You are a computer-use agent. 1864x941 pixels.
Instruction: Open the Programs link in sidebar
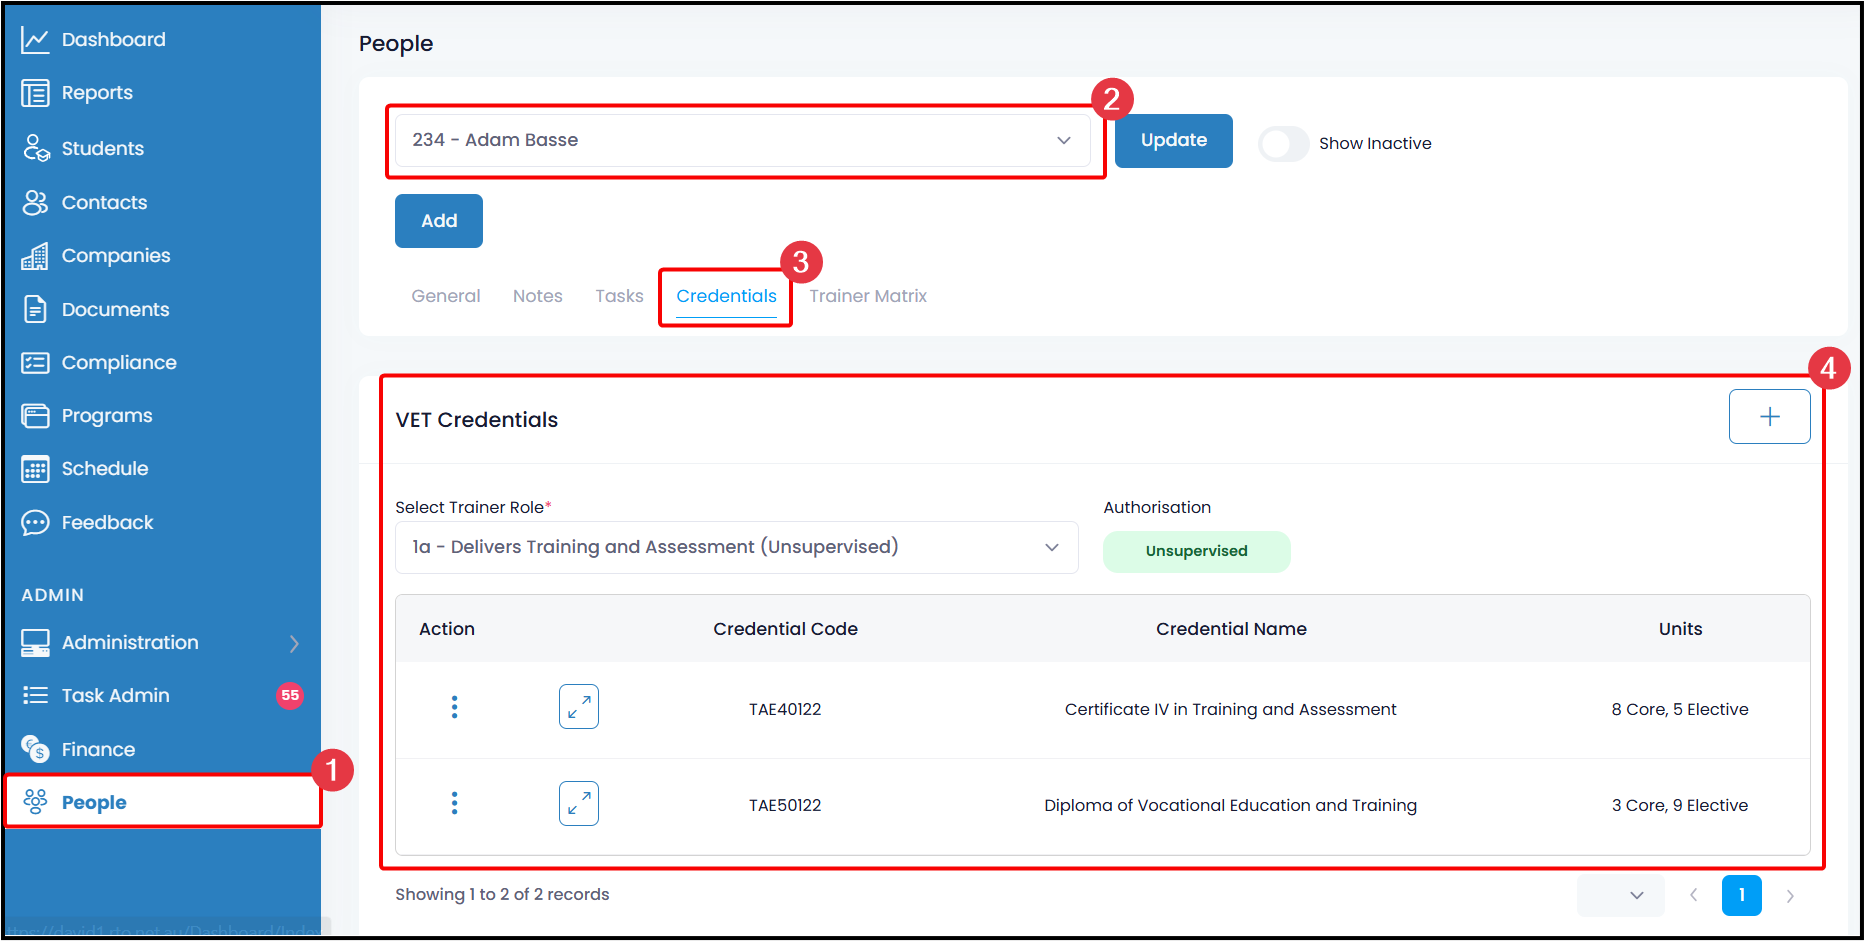107,416
